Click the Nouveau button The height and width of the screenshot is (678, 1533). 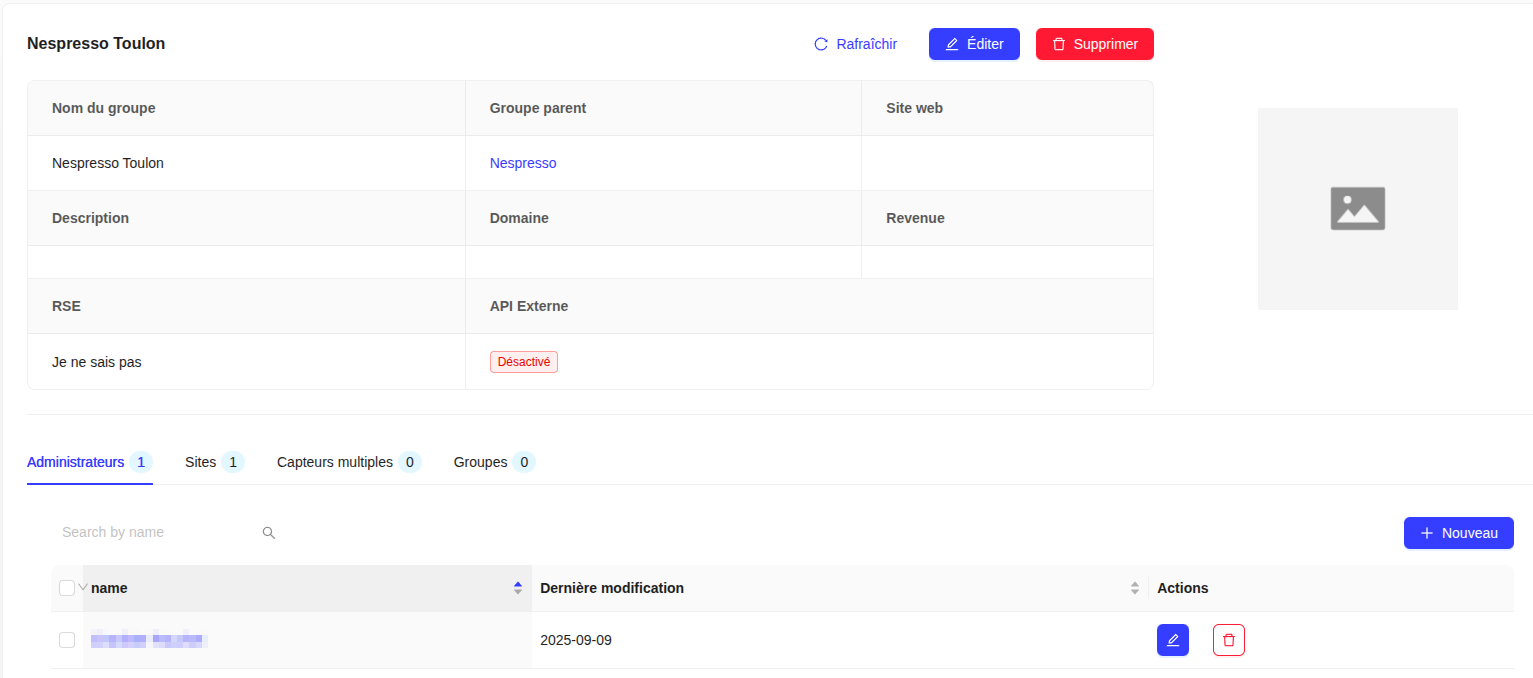(x=1458, y=533)
